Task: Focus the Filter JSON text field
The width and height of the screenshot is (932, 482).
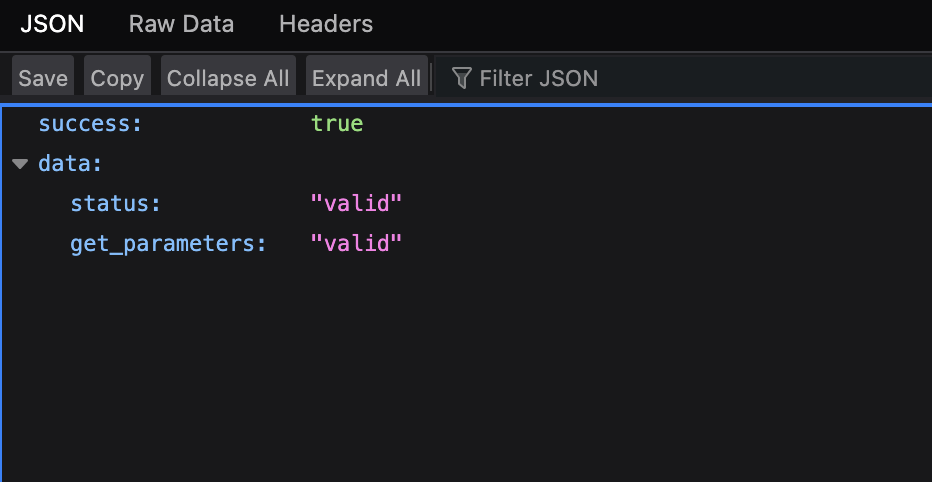Action: (x=684, y=77)
